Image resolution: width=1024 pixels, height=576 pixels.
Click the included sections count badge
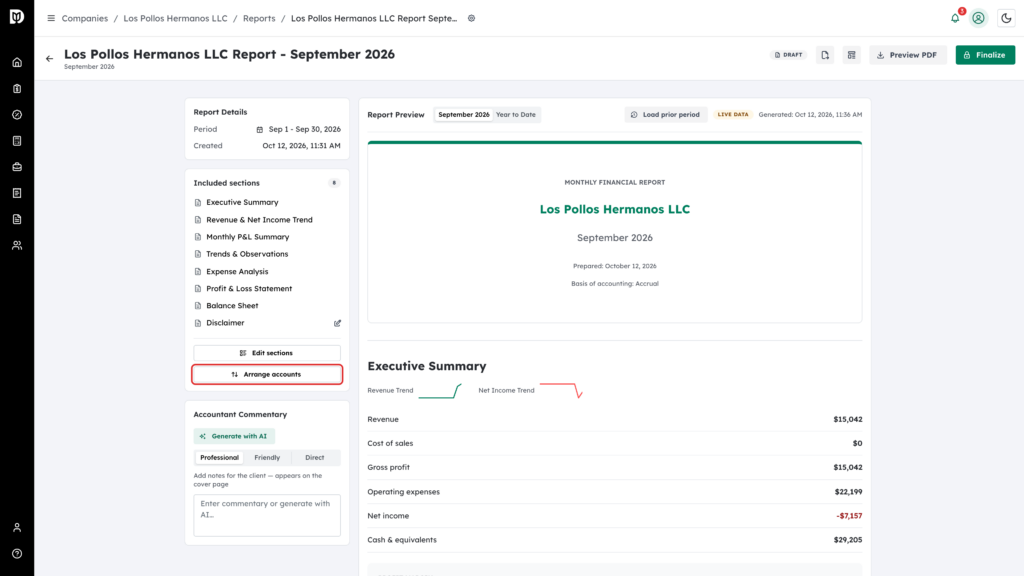click(334, 183)
